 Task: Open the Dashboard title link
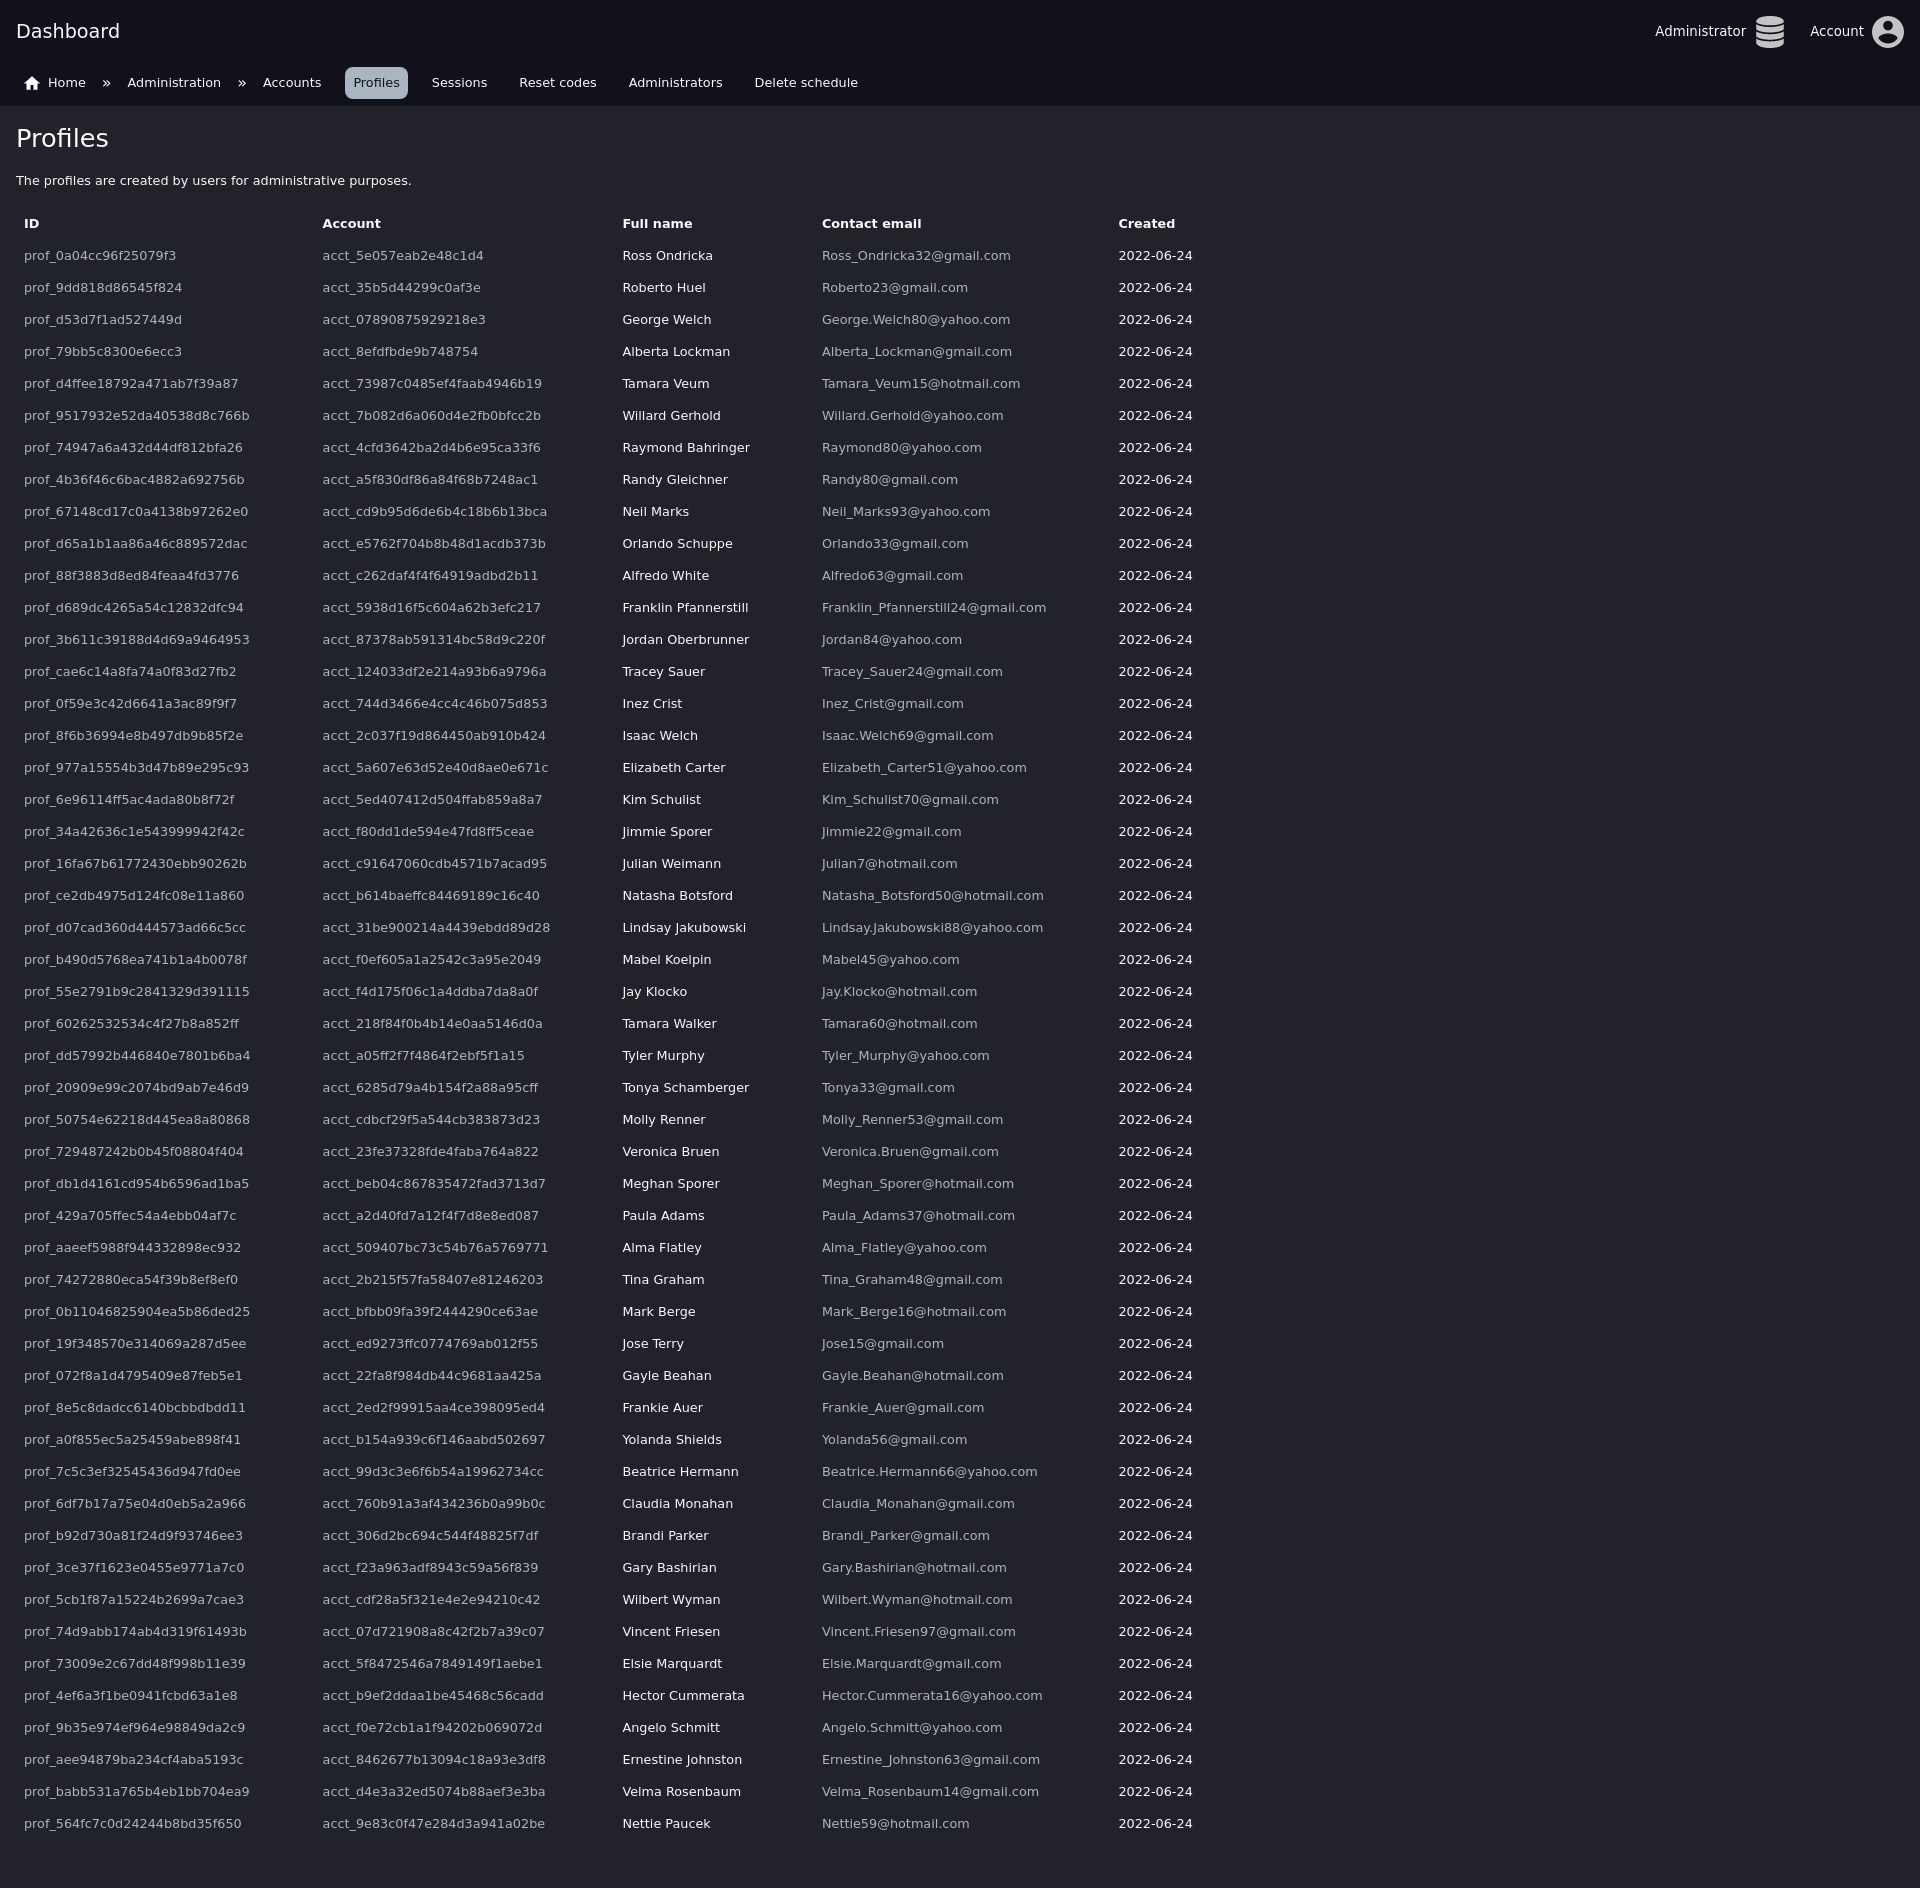pos(68,31)
